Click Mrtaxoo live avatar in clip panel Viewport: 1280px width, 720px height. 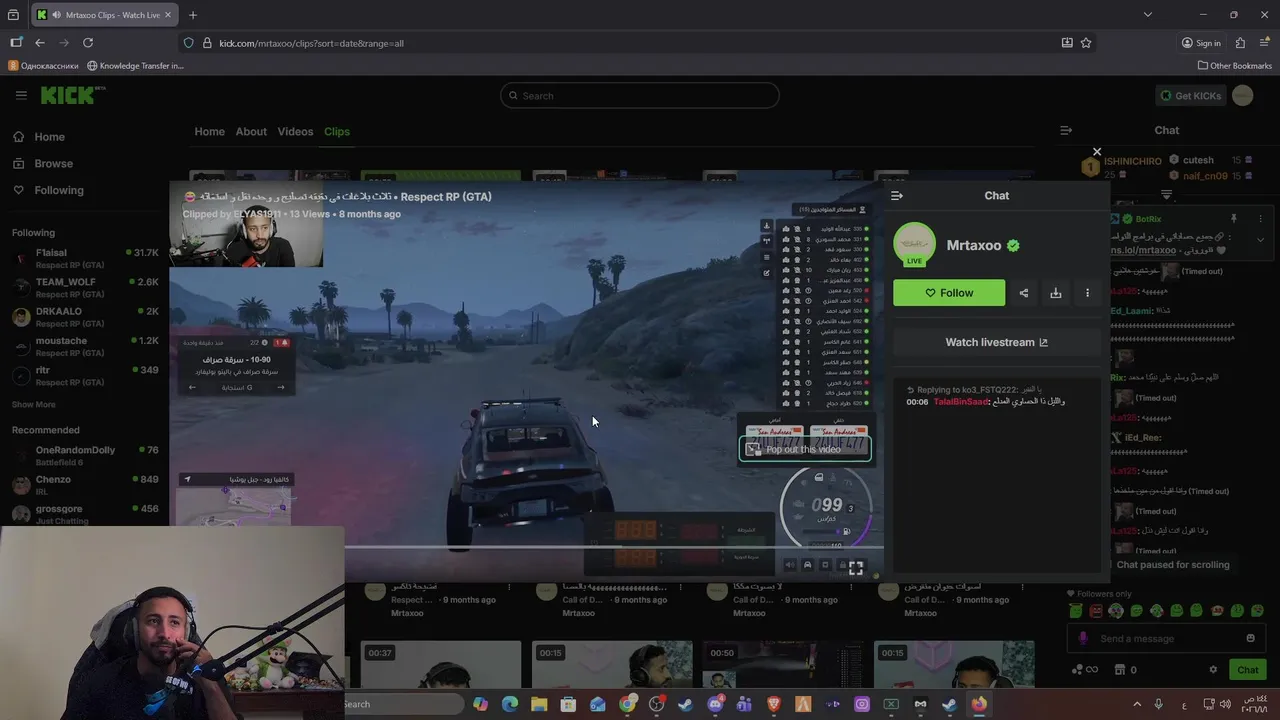914,245
